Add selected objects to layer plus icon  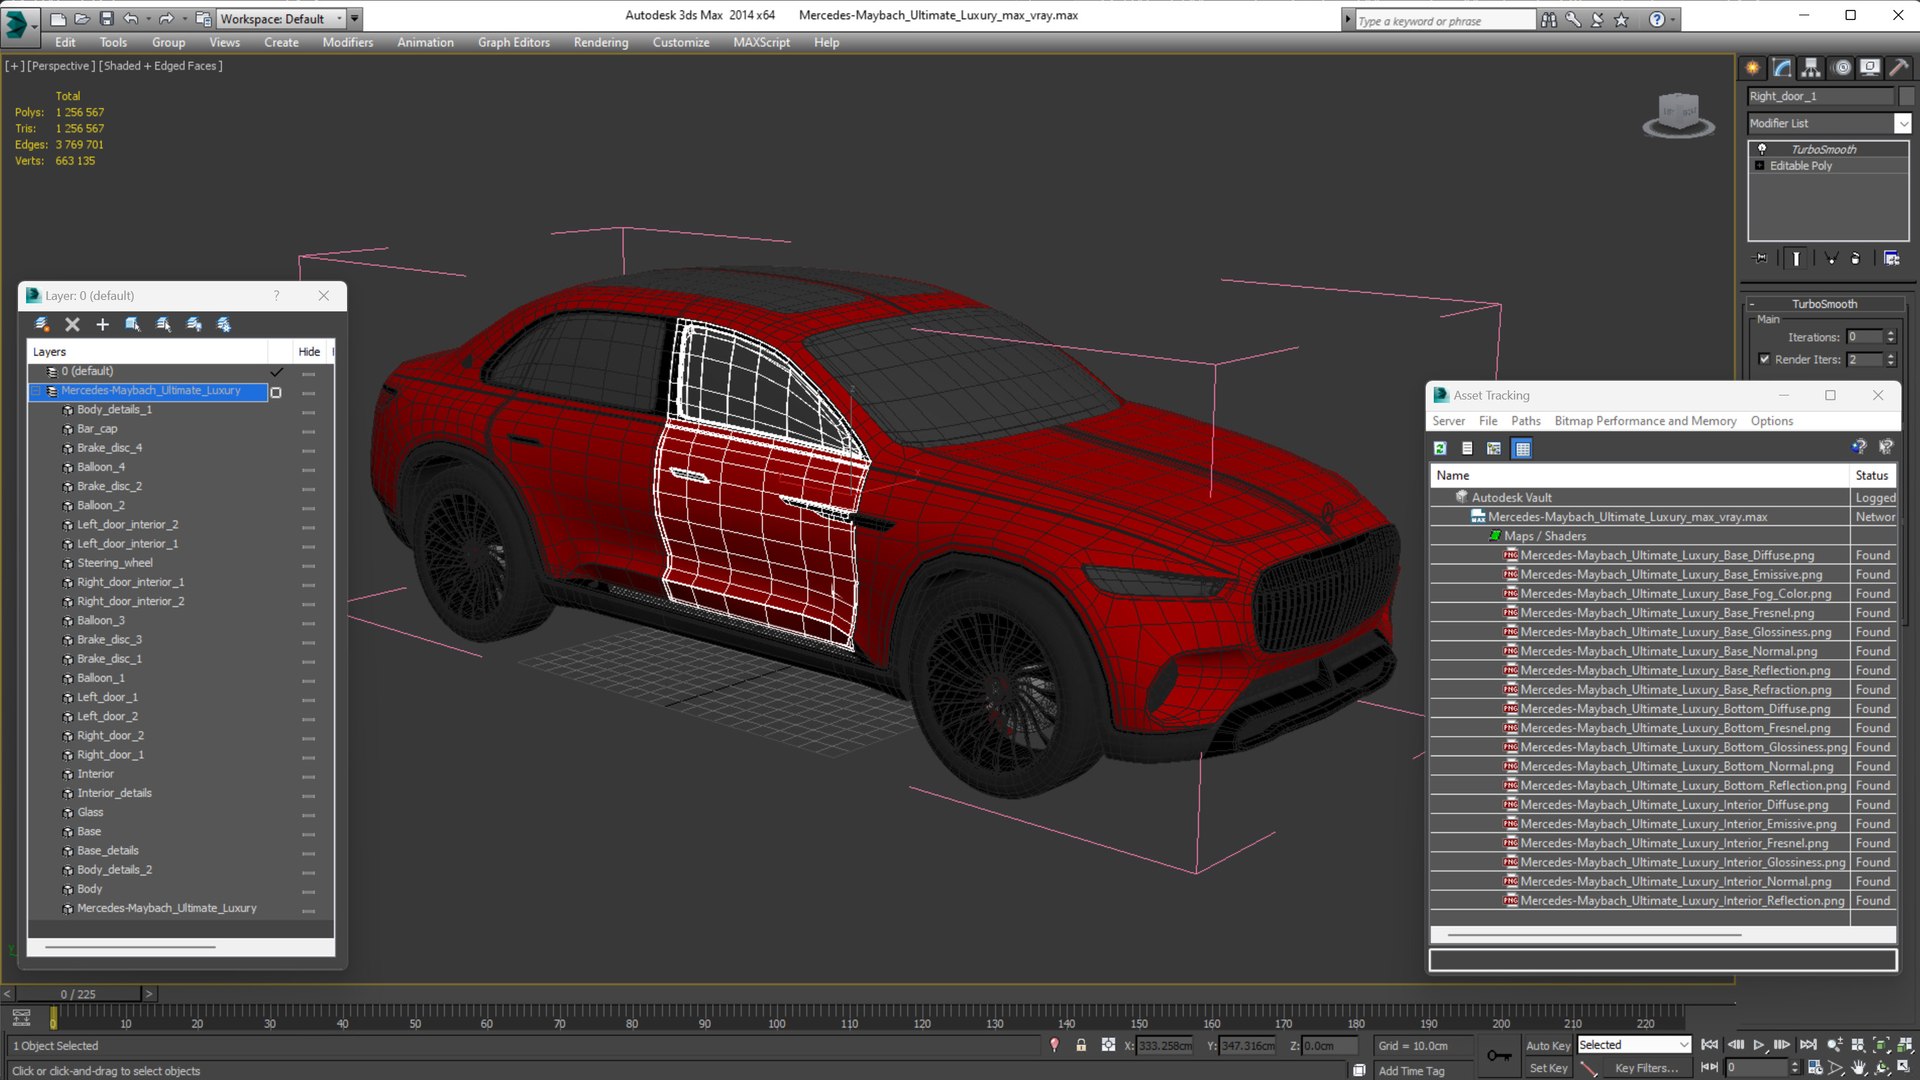pos(102,324)
